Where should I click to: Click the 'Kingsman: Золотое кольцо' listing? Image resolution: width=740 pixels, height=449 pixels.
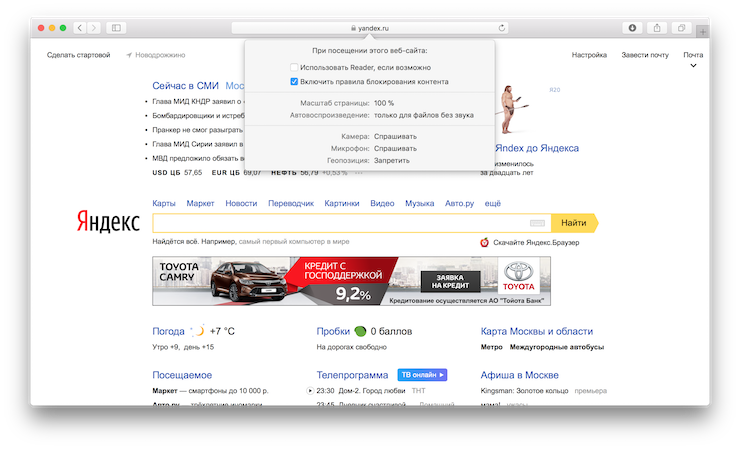pos(524,391)
